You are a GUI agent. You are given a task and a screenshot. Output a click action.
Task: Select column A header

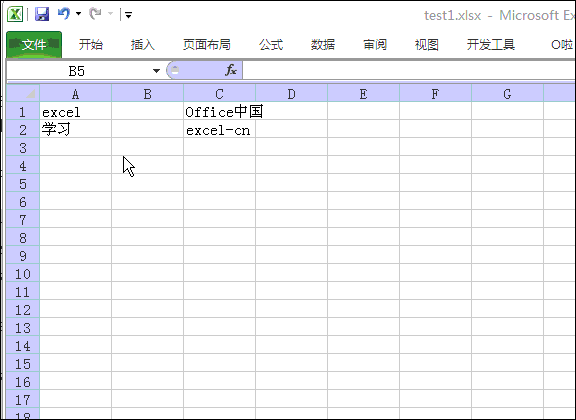coord(75,94)
